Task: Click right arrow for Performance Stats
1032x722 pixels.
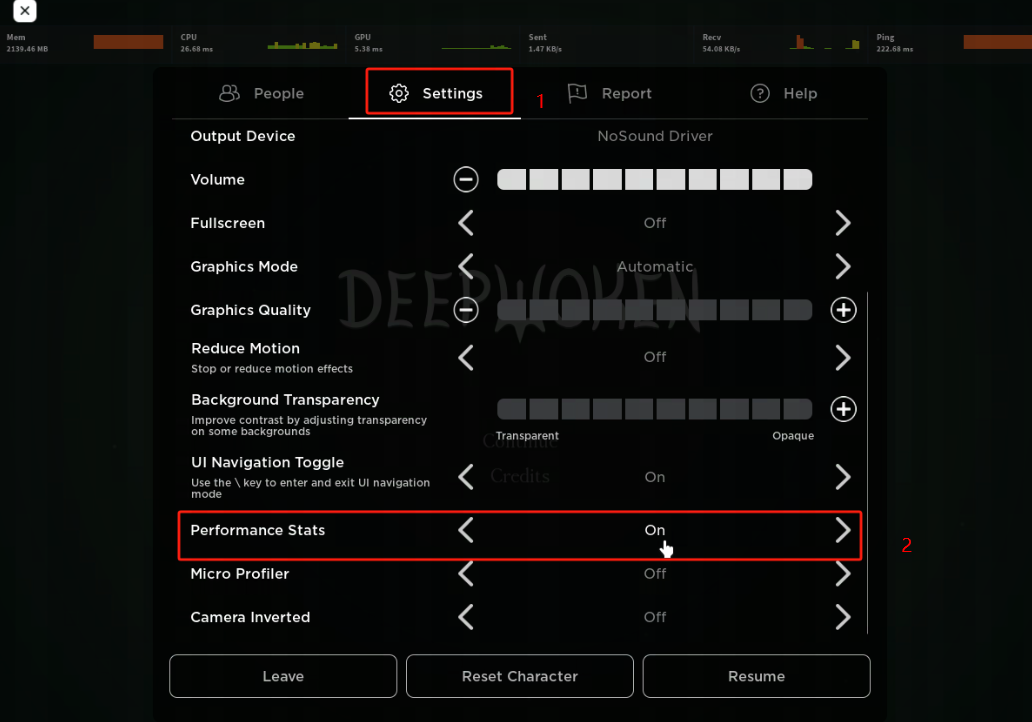Action: point(843,530)
